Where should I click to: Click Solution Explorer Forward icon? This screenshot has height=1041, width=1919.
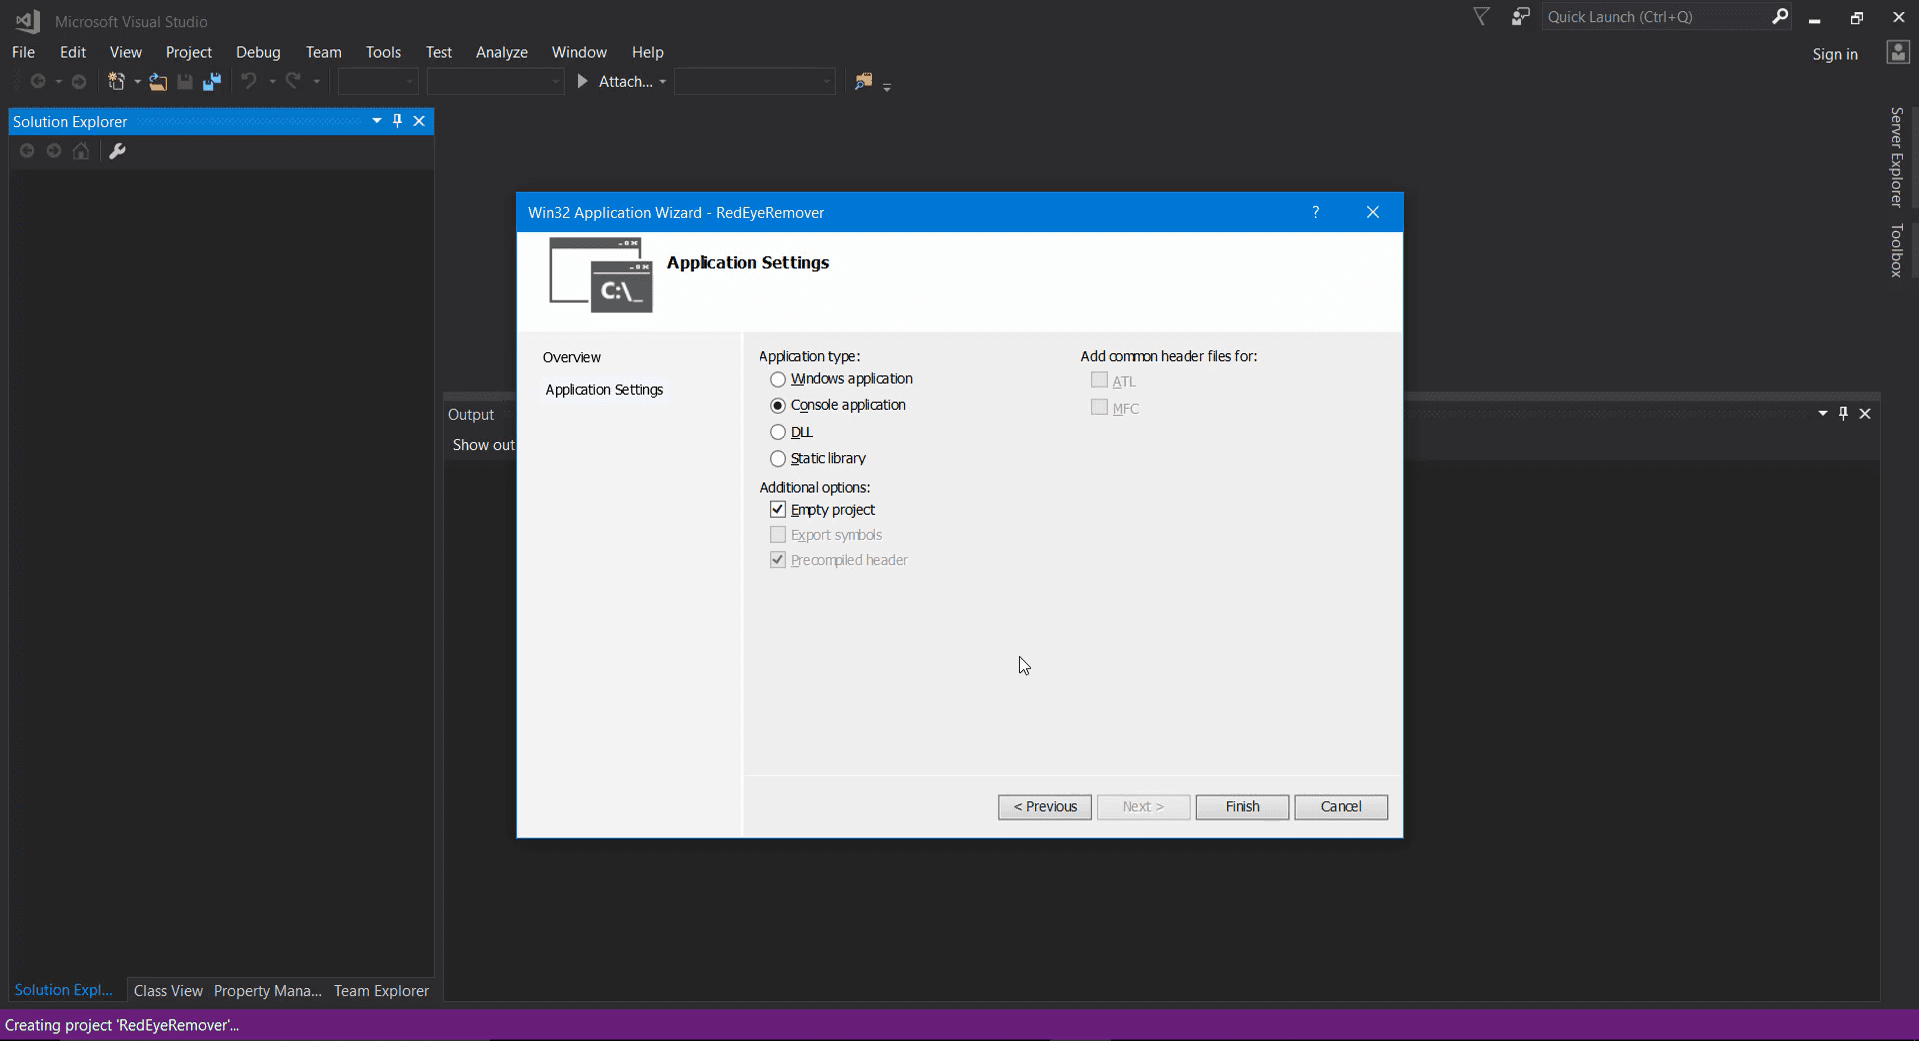[54, 151]
